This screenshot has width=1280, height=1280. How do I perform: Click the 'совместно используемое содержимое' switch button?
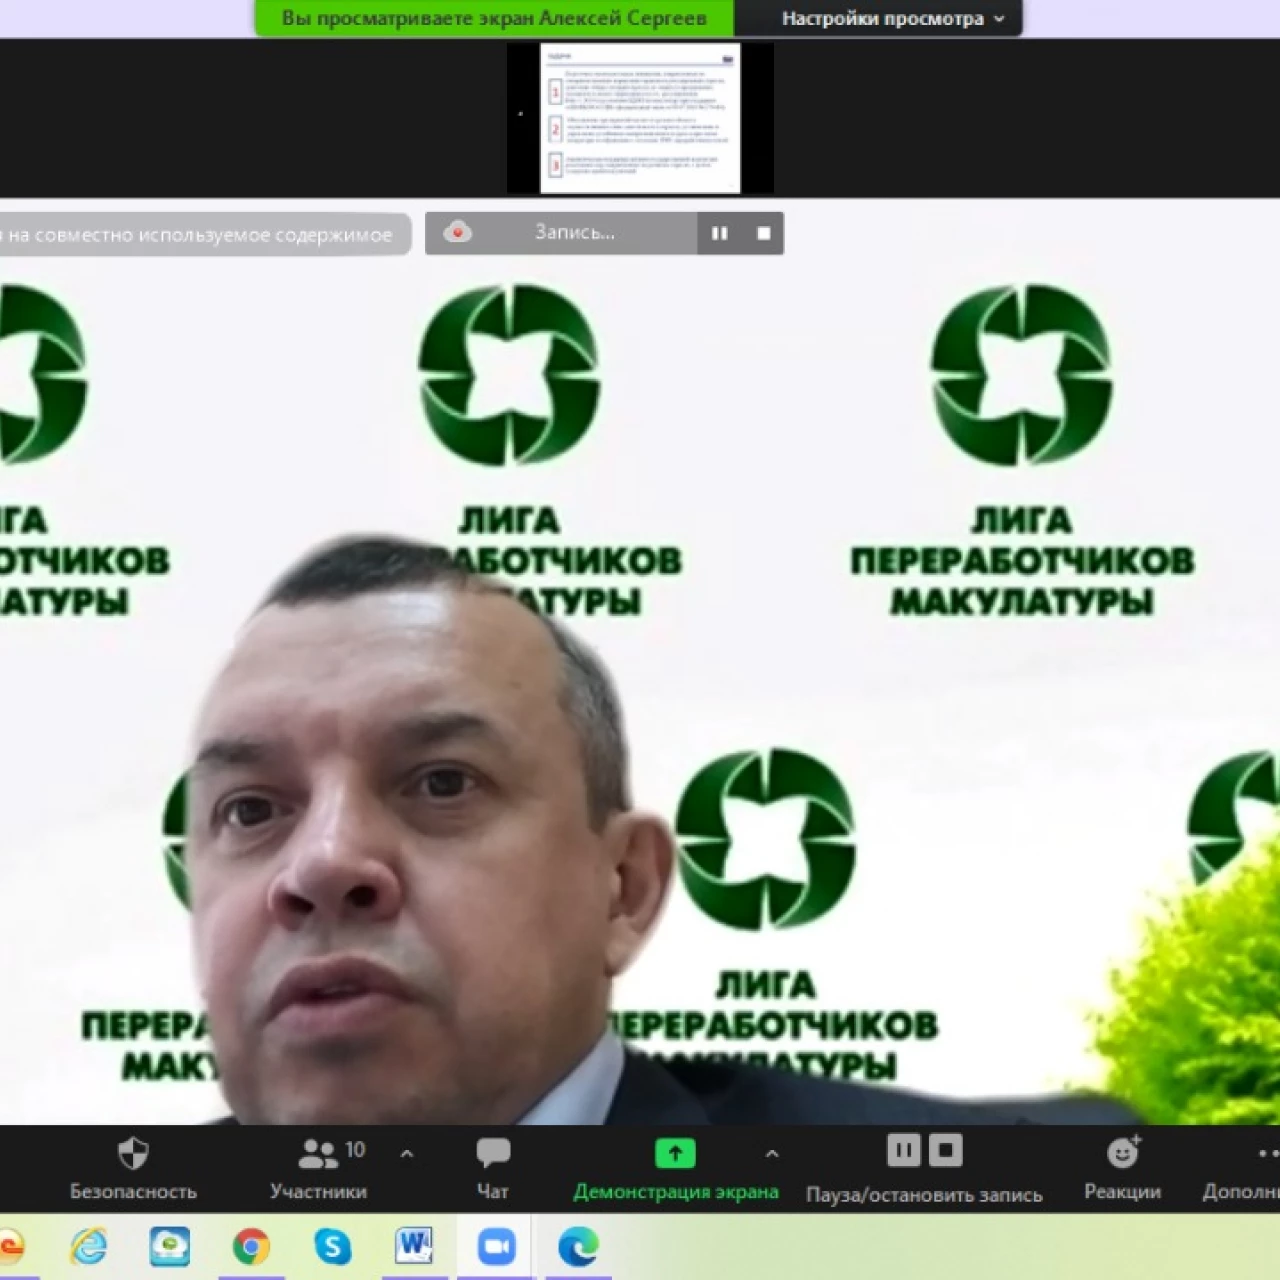click(x=204, y=235)
